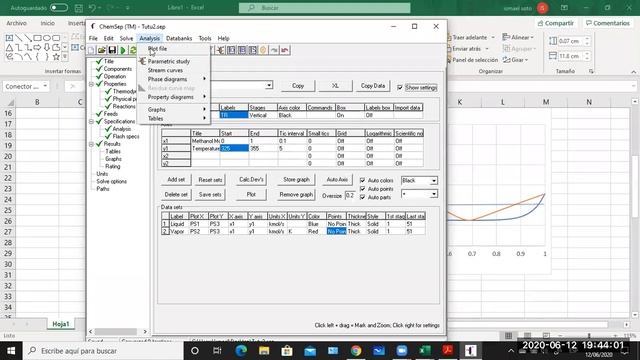640x360 pixels.
Task: Toggle Excel Autoguardado switch
Action: [x=59, y=8]
